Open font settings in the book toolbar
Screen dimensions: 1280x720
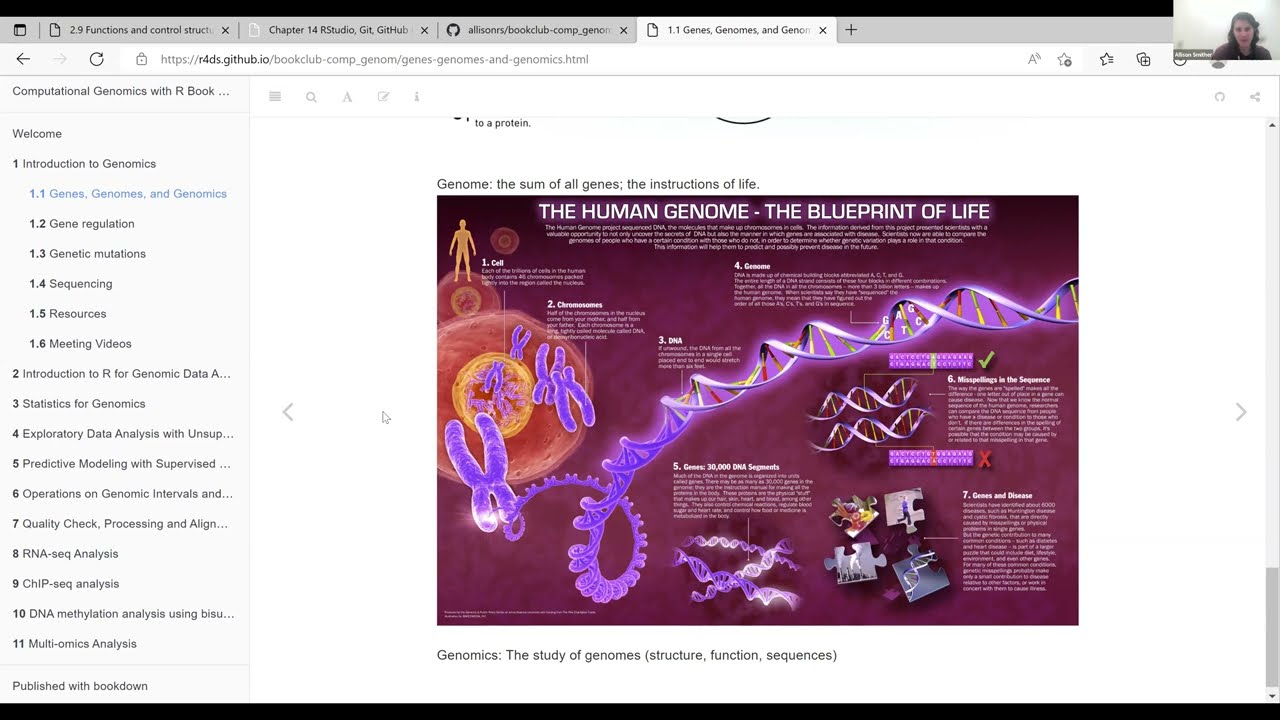point(347,97)
